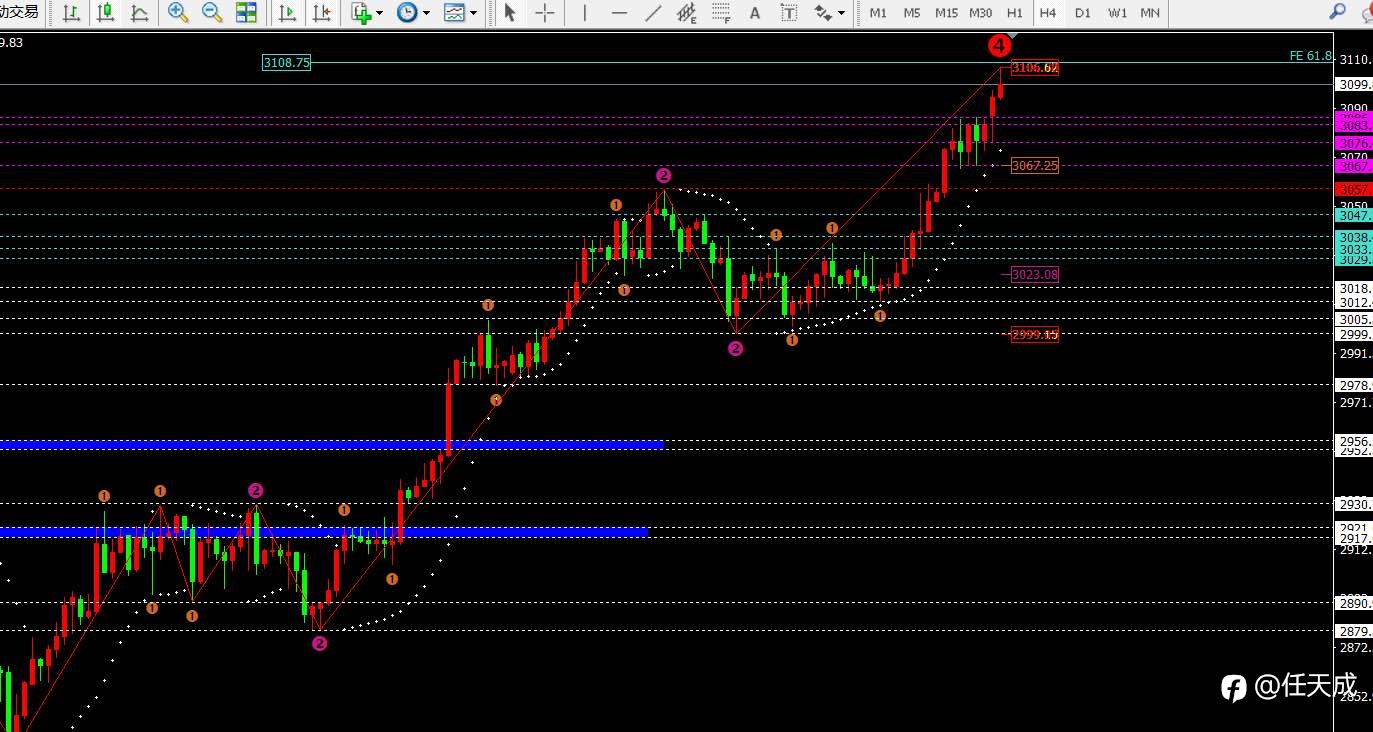Click the magenta 3083 axis price tag

[x=1353, y=125]
